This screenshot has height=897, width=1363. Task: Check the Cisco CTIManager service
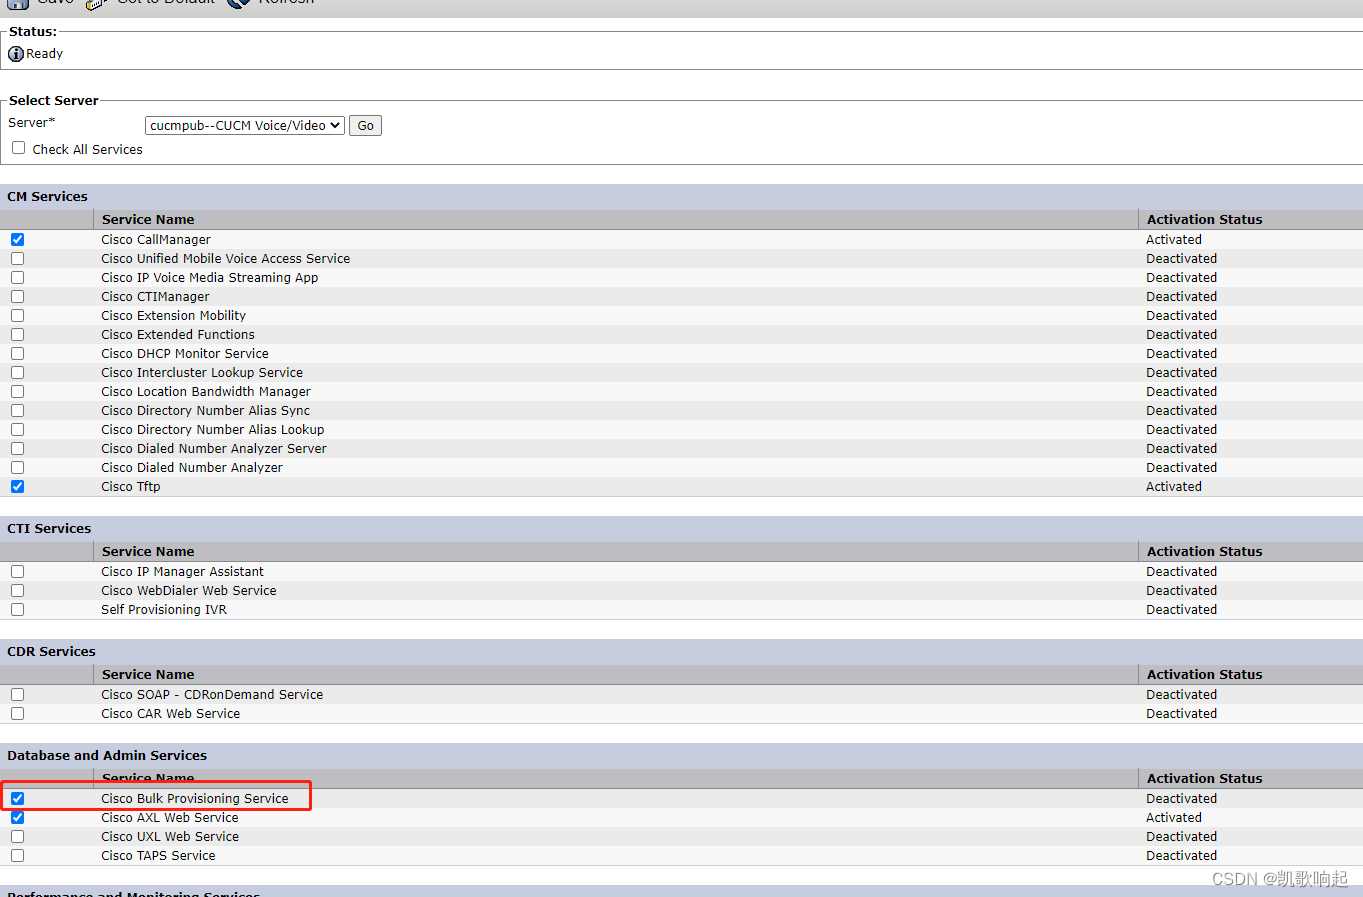[x=17, y=296]
